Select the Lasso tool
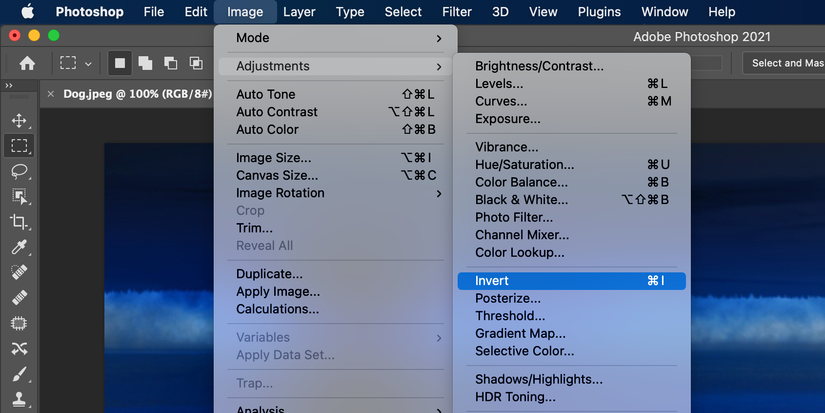The image size is (825, 413). click(x=19, y=171)
